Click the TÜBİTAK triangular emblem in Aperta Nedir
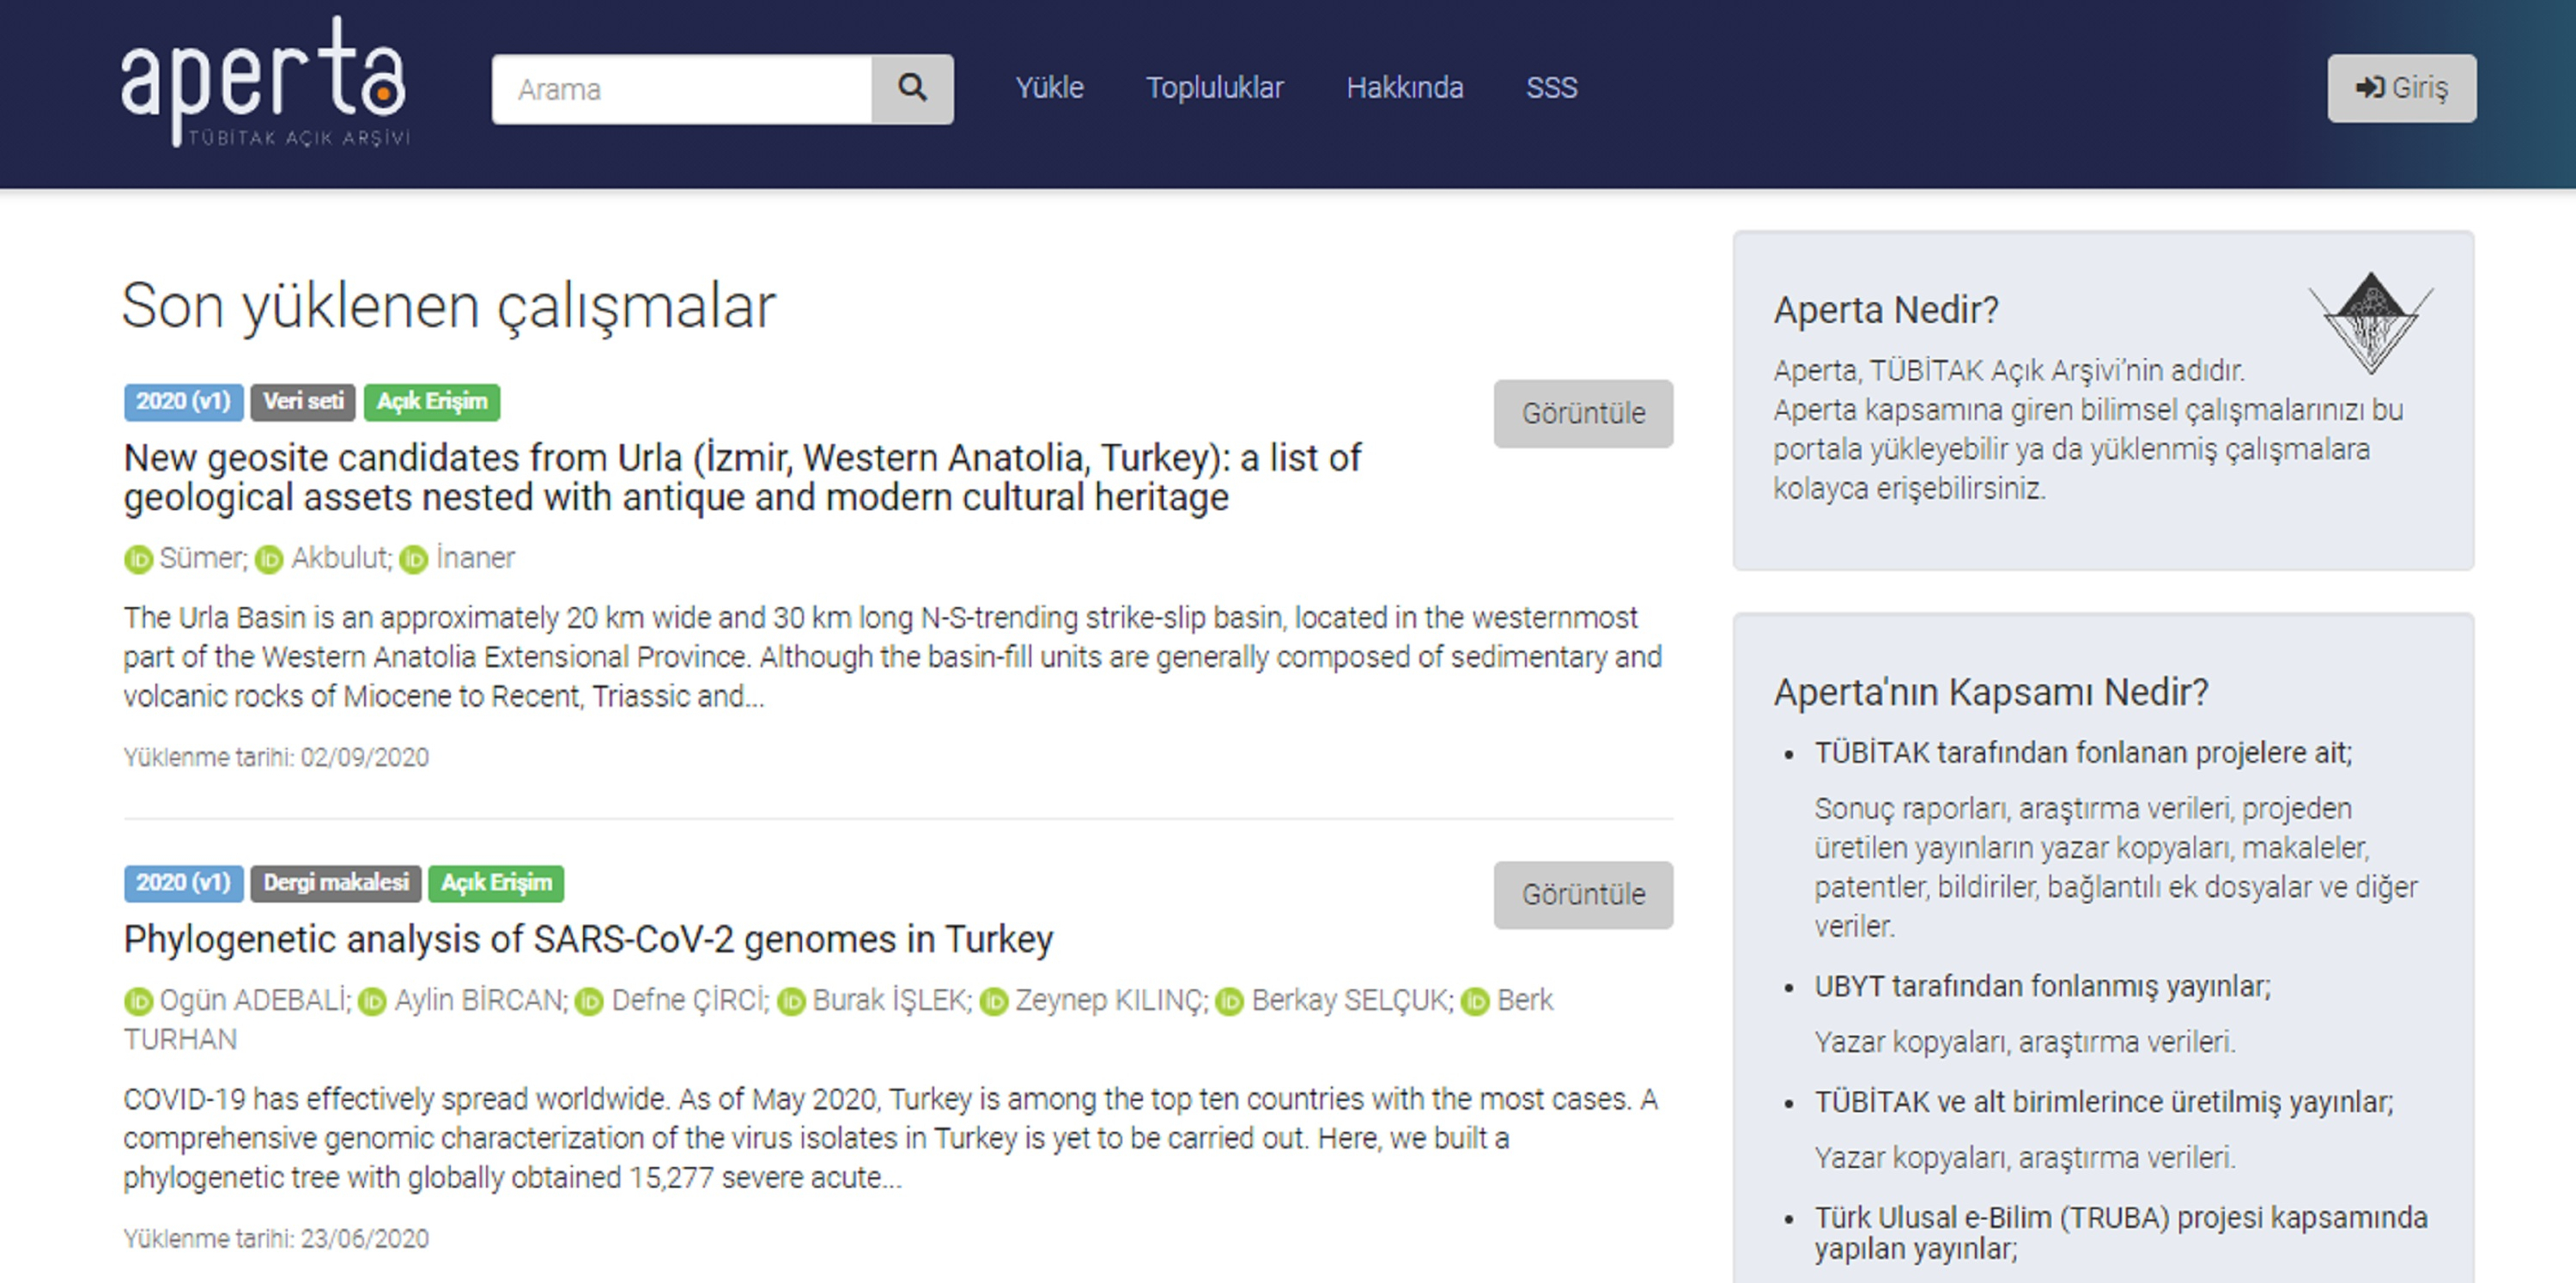 pyautogui.click(x=2371, y=322)
